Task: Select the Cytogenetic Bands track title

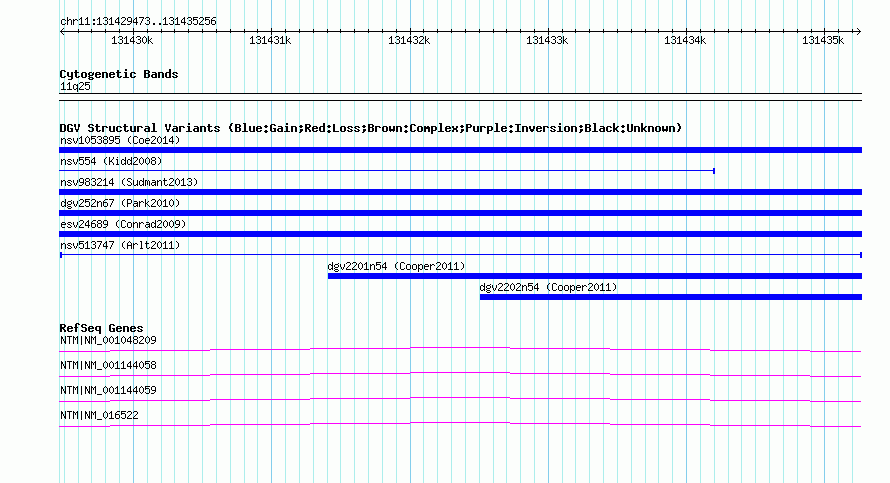Action: pyautogui.click(x=119, y=74)
